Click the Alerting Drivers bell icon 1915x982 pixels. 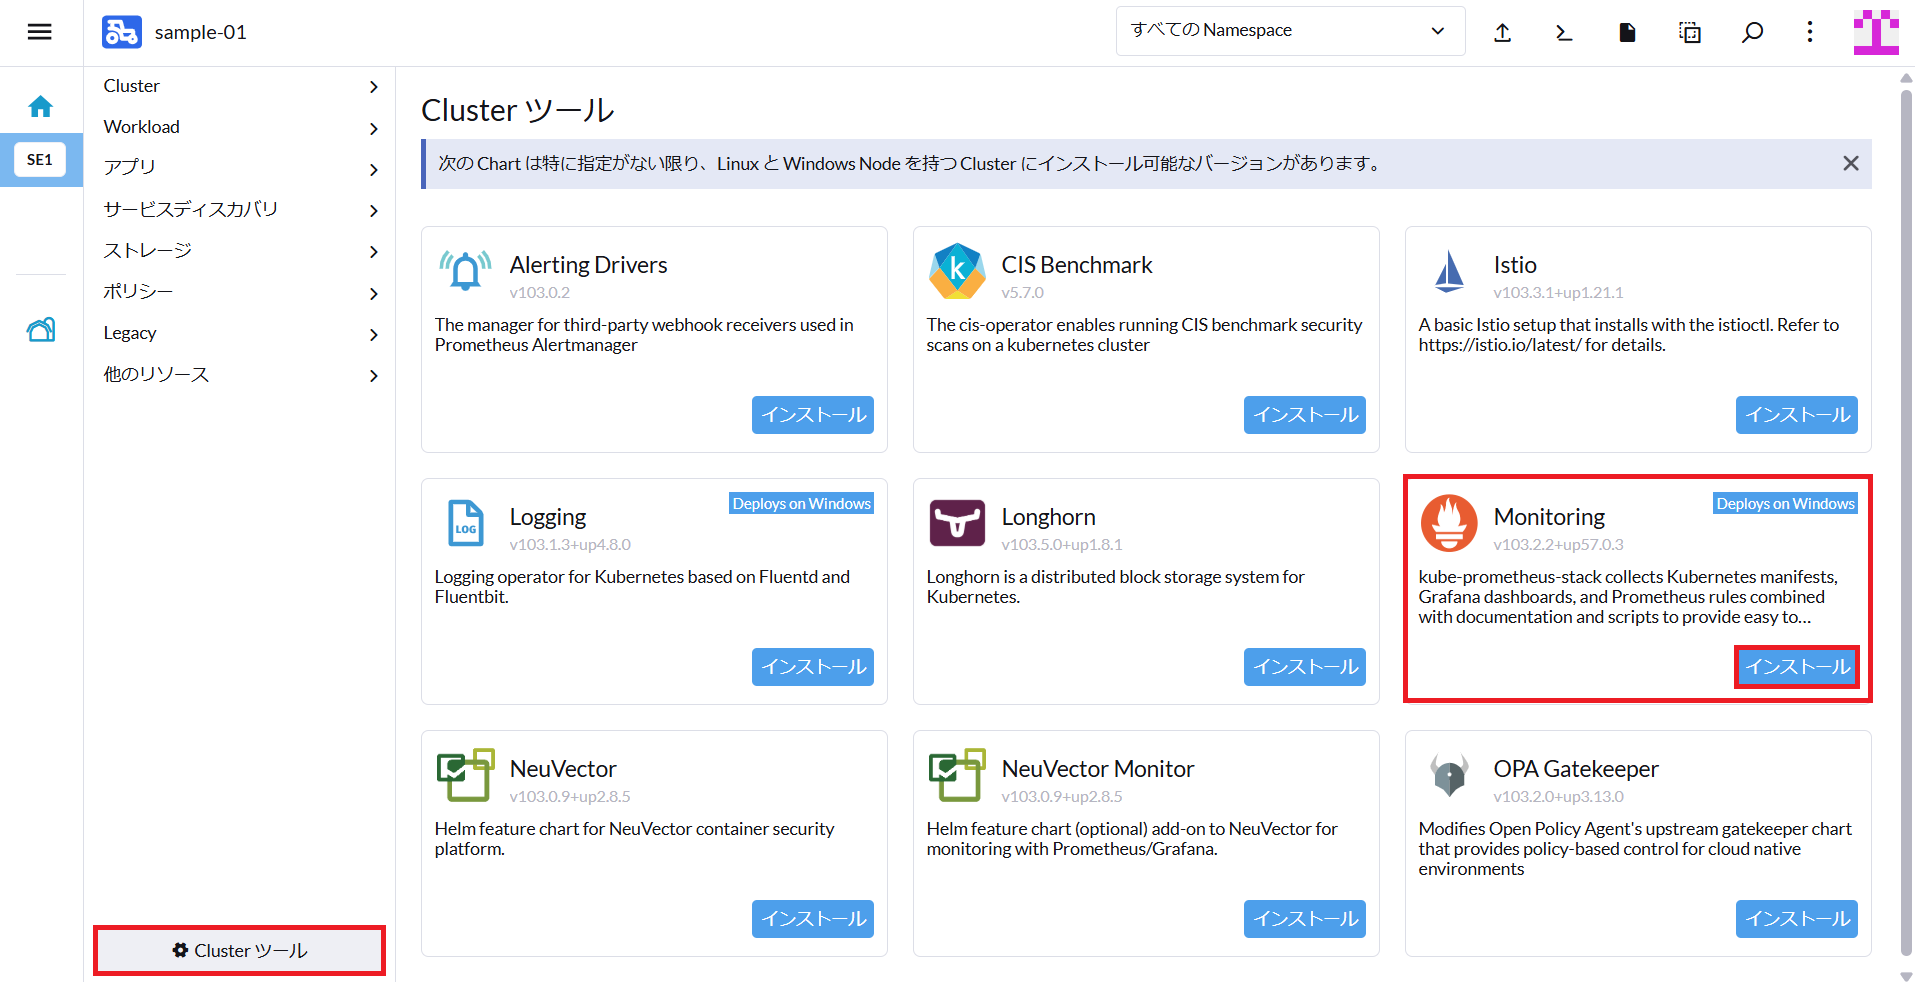point(465,270)
